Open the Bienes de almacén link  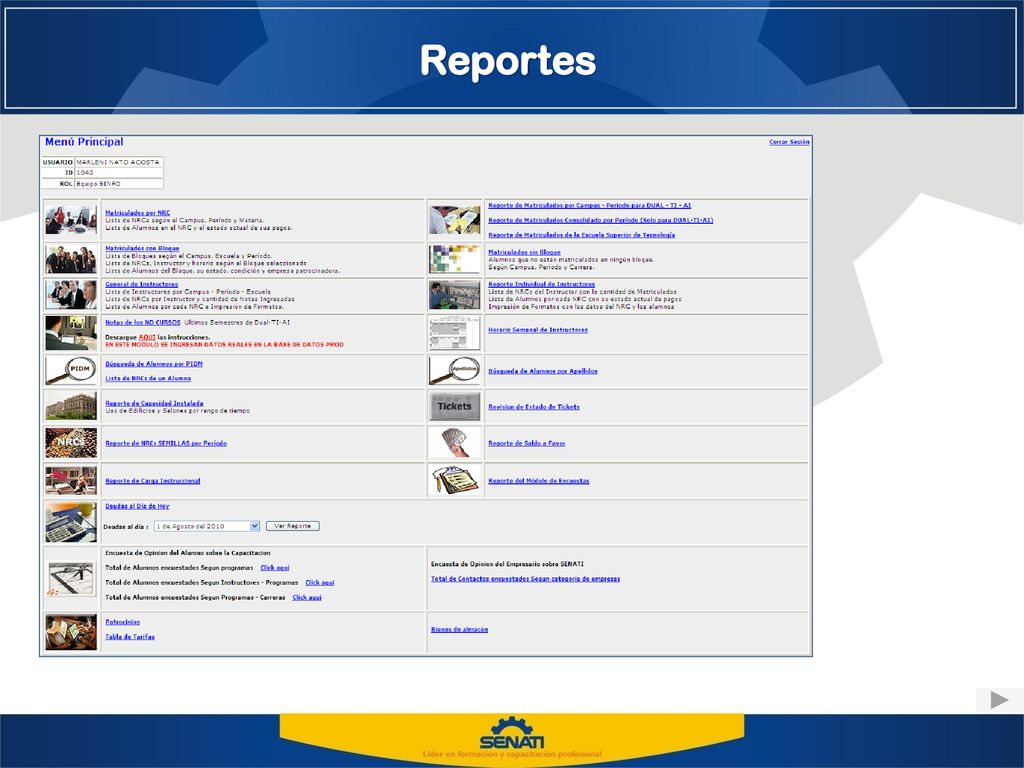pos(460,630)
